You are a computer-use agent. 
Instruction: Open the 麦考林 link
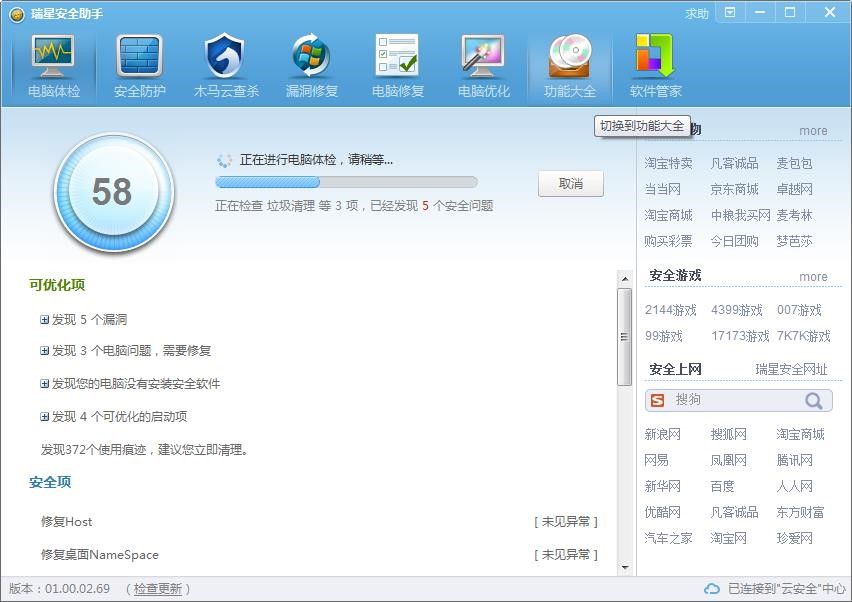click(794, 216)
